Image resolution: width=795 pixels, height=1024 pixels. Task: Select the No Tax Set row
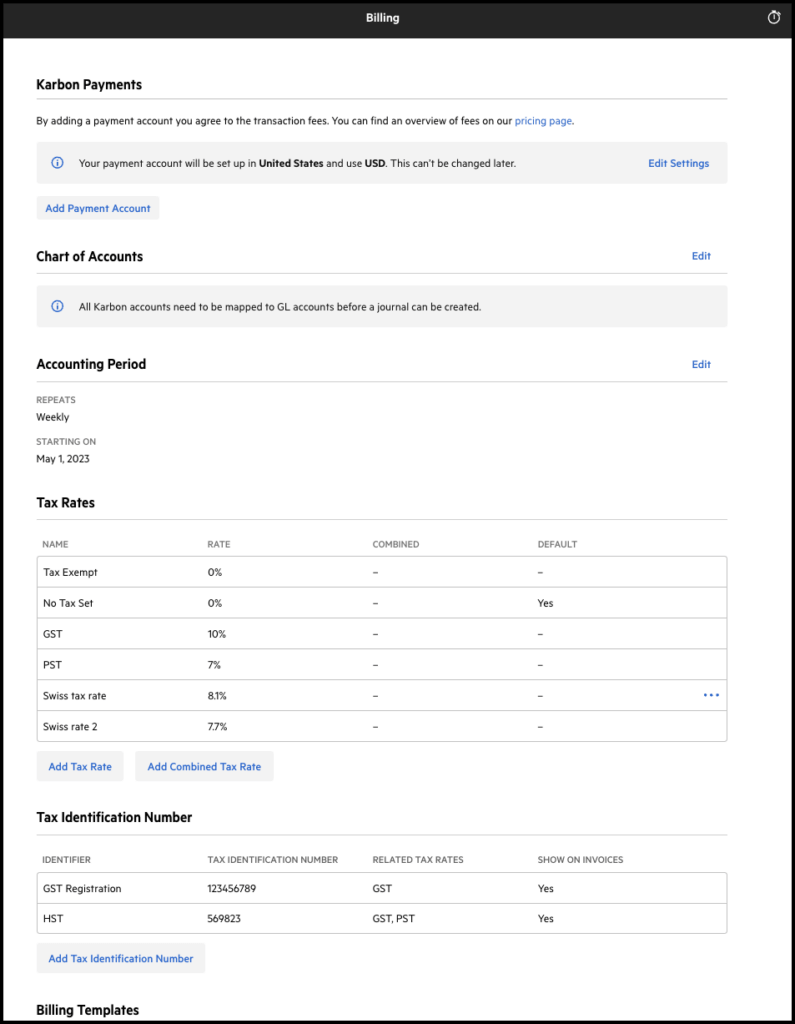tap(382, 603)
